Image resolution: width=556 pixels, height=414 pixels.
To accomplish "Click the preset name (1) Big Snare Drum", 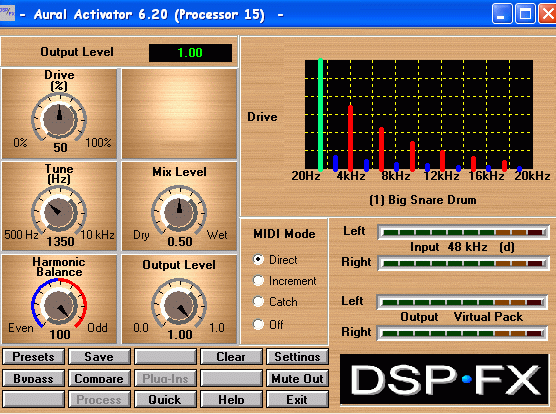I will point(423,200).
